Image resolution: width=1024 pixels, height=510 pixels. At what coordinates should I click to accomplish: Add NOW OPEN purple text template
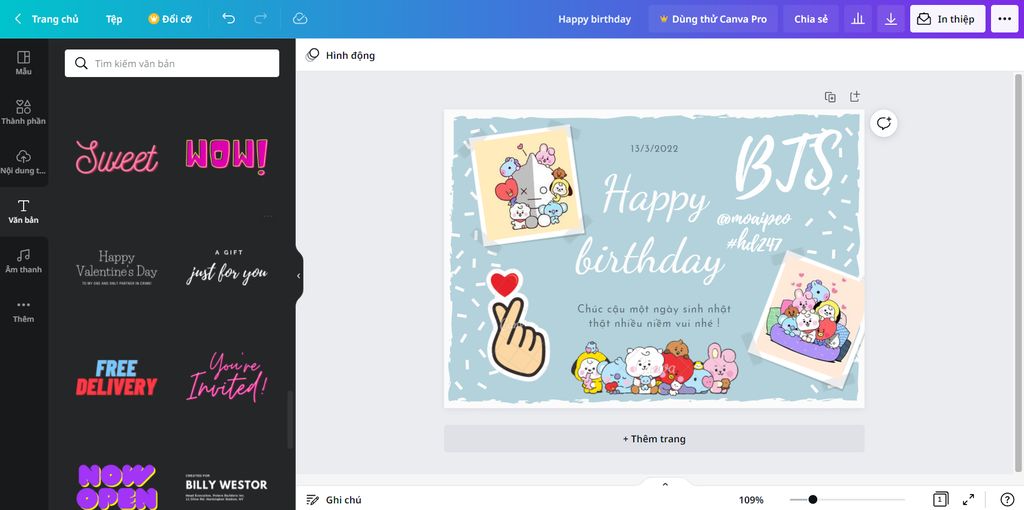(117, 486)
